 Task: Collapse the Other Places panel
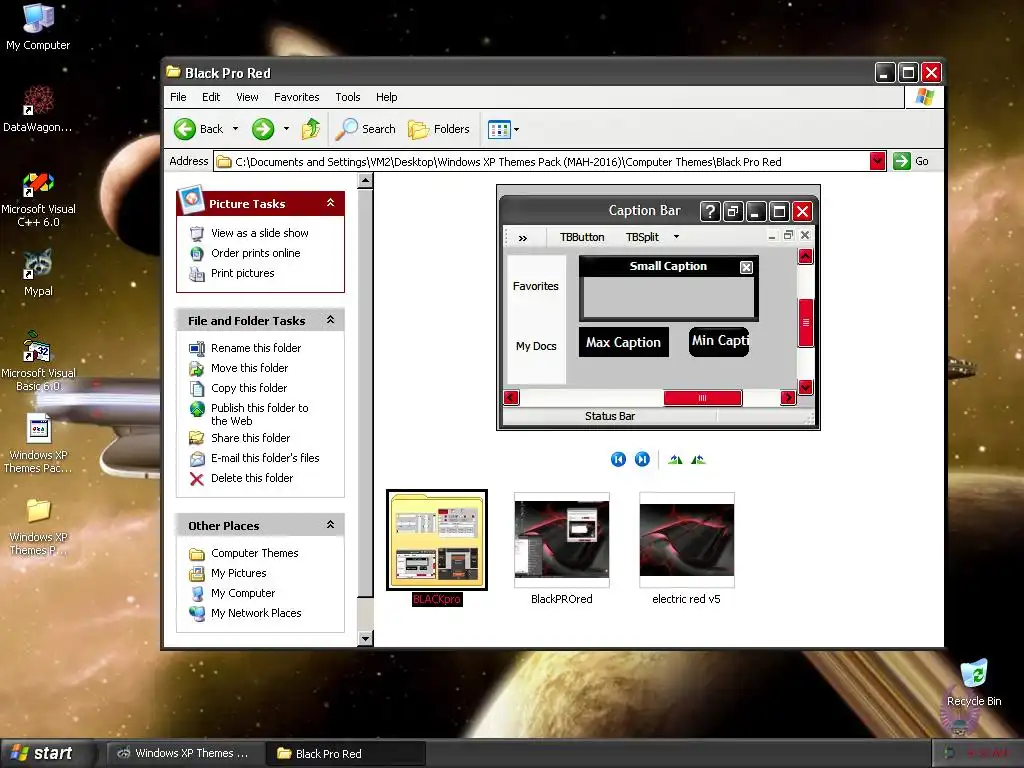330,525
